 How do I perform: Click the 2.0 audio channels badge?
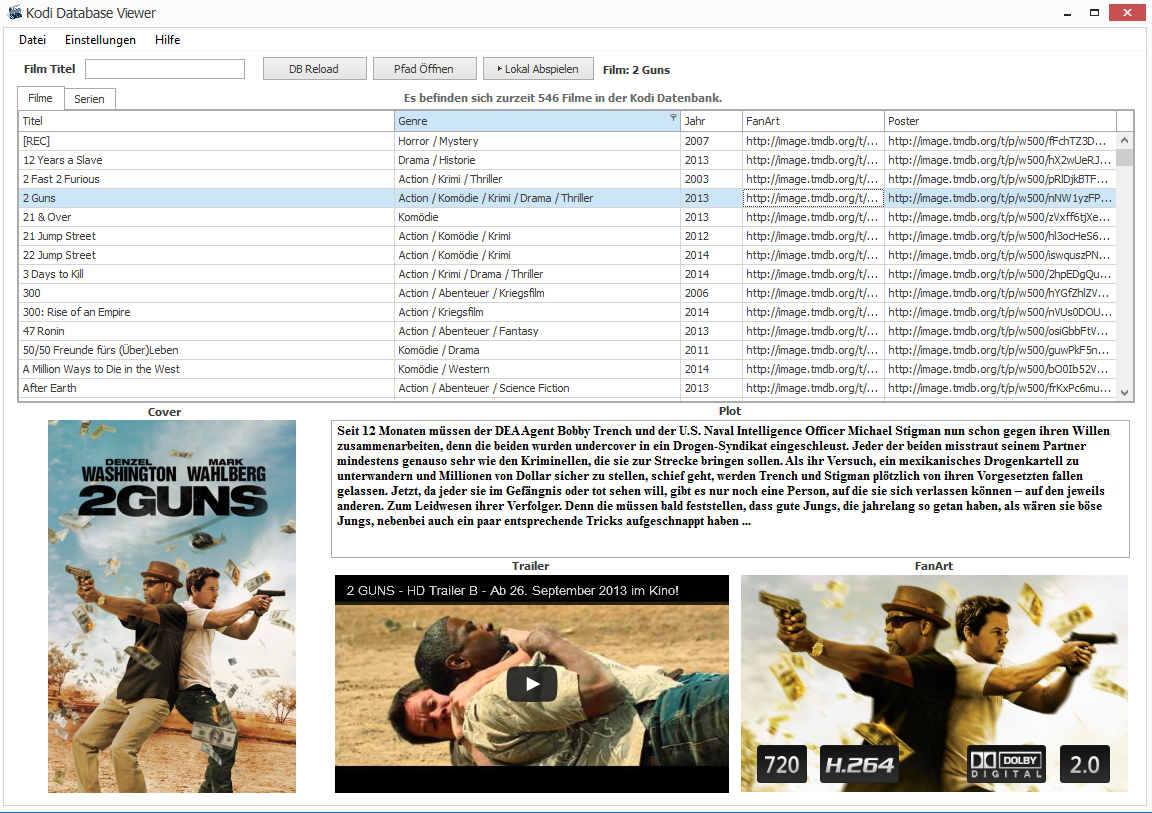point(1084,765)
